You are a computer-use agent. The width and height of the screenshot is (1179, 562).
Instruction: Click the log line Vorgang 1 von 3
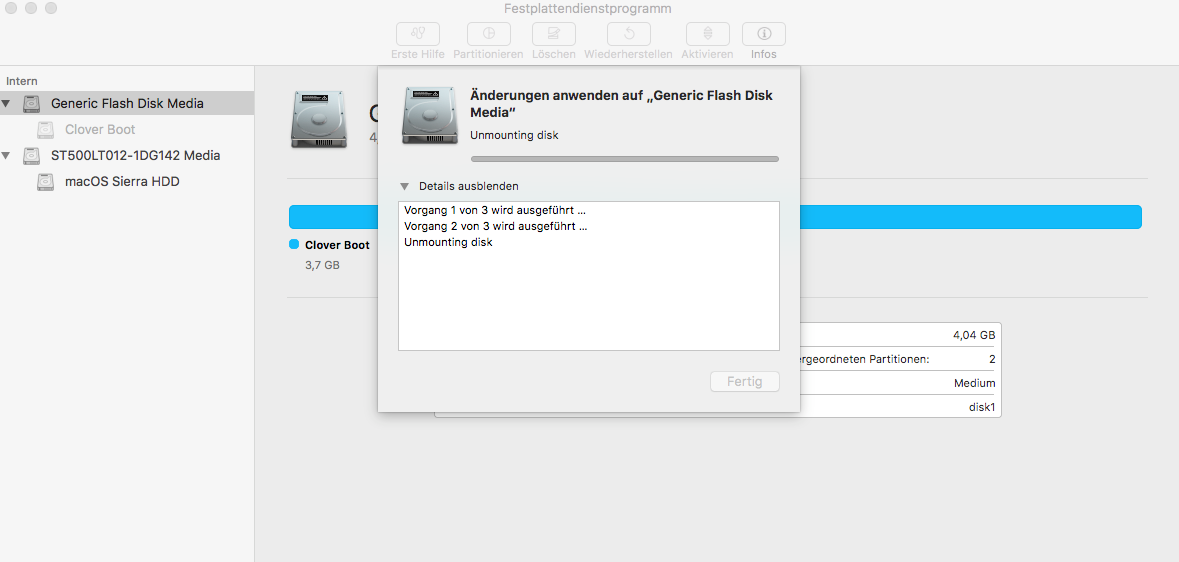coord(495,210)
